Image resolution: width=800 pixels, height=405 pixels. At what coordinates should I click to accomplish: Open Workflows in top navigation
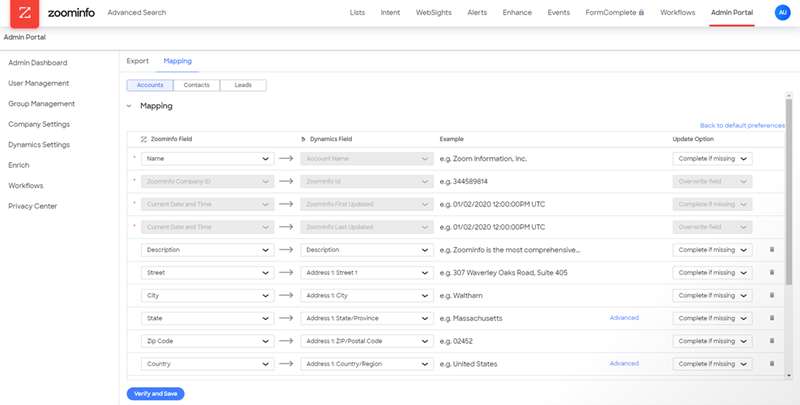pyautogui.click(x=678, y=13)
